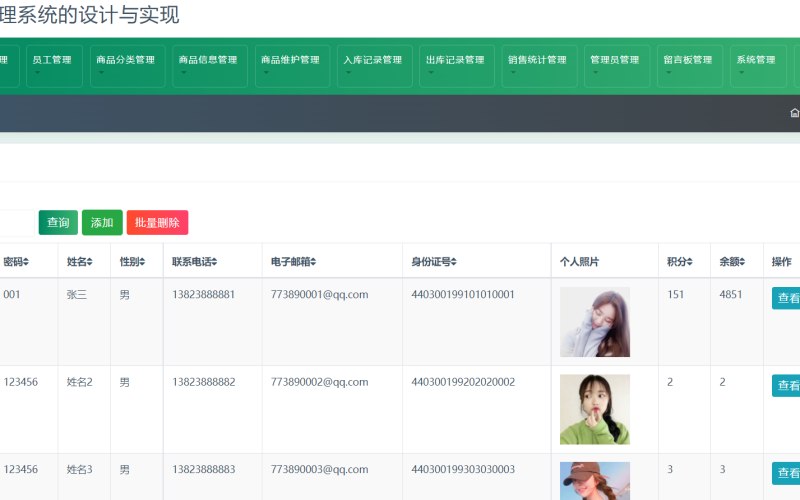Click the red 批量删除 button
Screen dimensions: 800x500
click(157, 222)
